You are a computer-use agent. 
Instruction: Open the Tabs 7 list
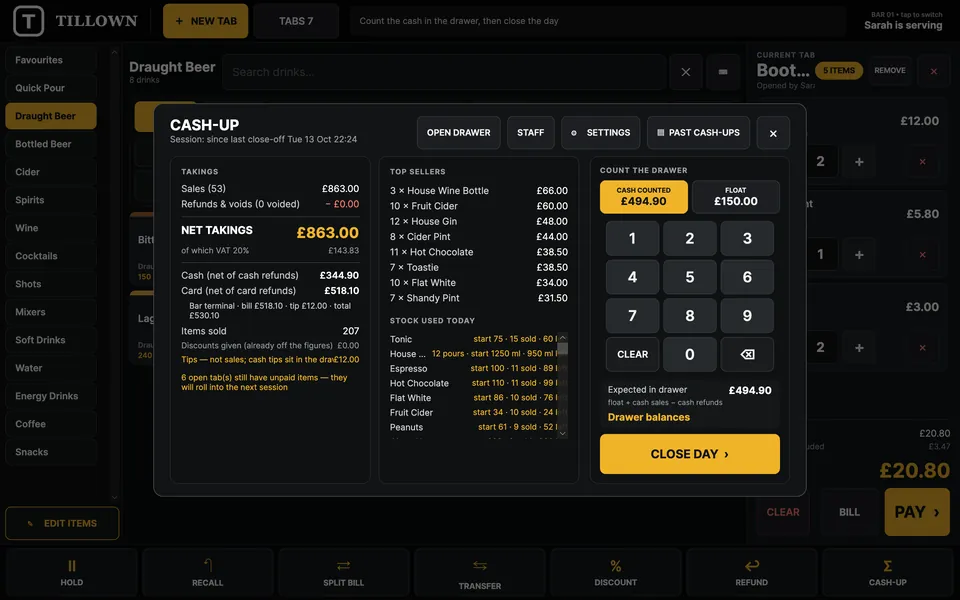pos(296,21)
